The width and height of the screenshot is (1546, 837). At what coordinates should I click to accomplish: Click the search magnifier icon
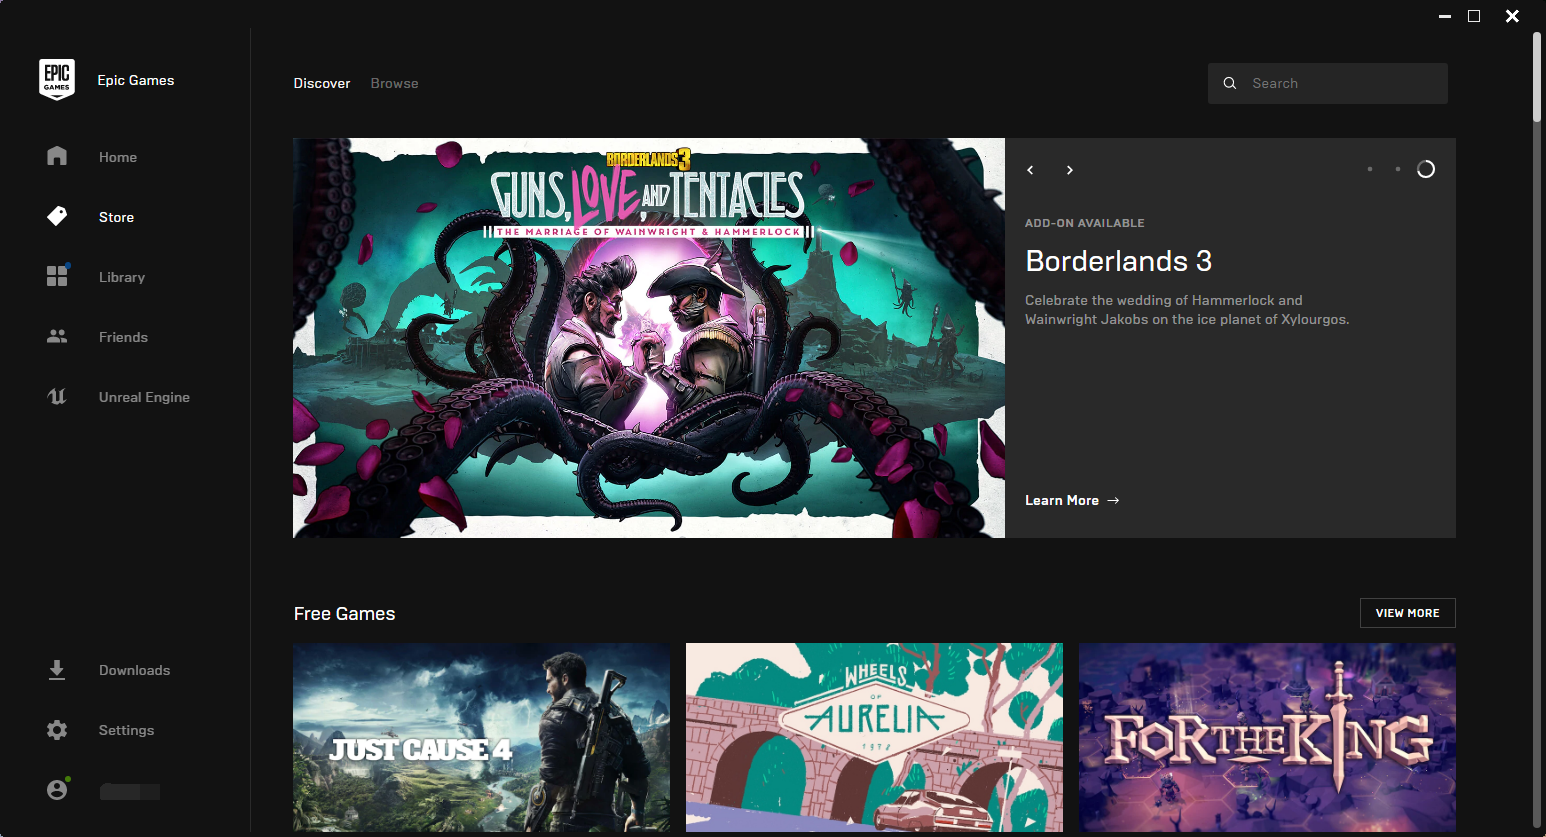pyautogui.click(x=1230, y=83)
